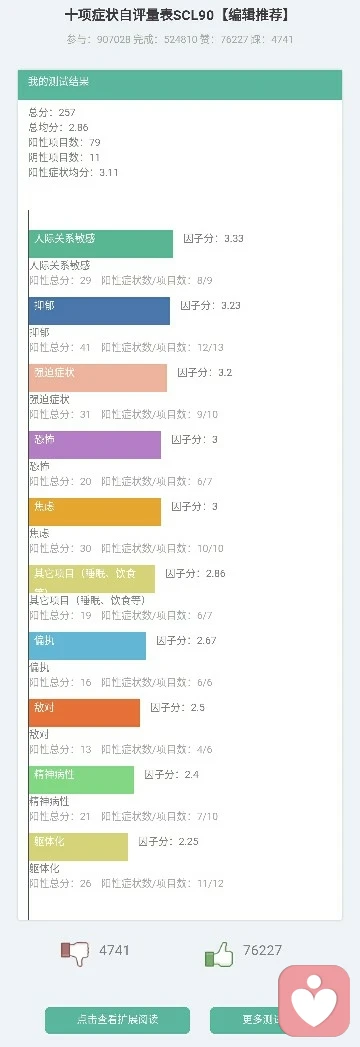Select the 恐怖 purple bar

[95, 445]
